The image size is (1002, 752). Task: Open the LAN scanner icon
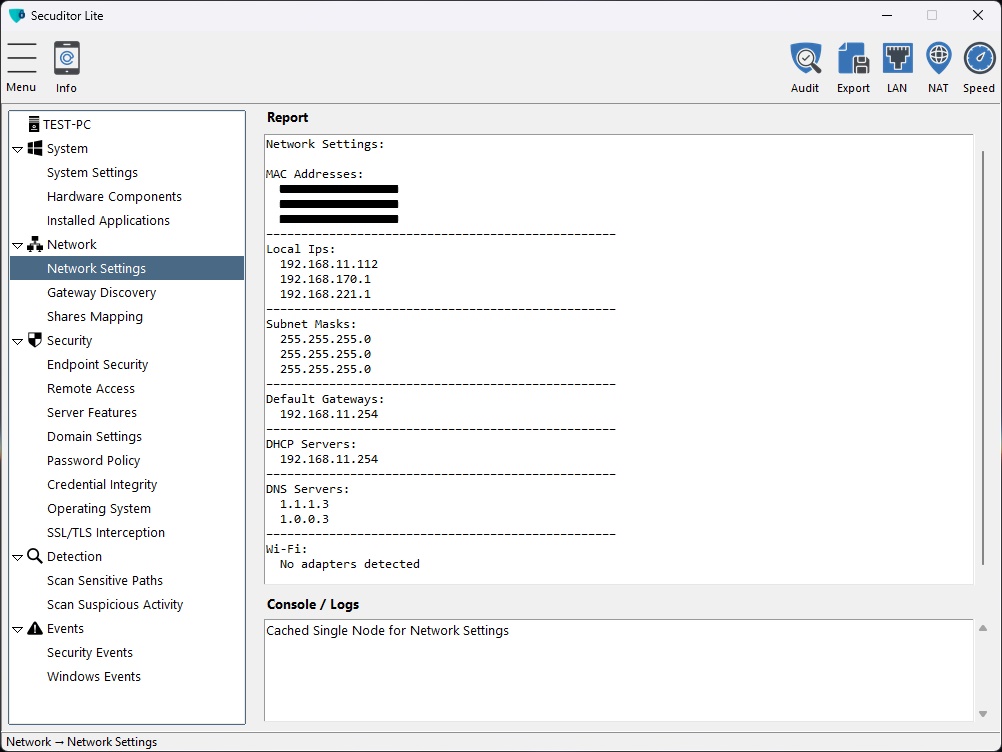click(897, 59)
